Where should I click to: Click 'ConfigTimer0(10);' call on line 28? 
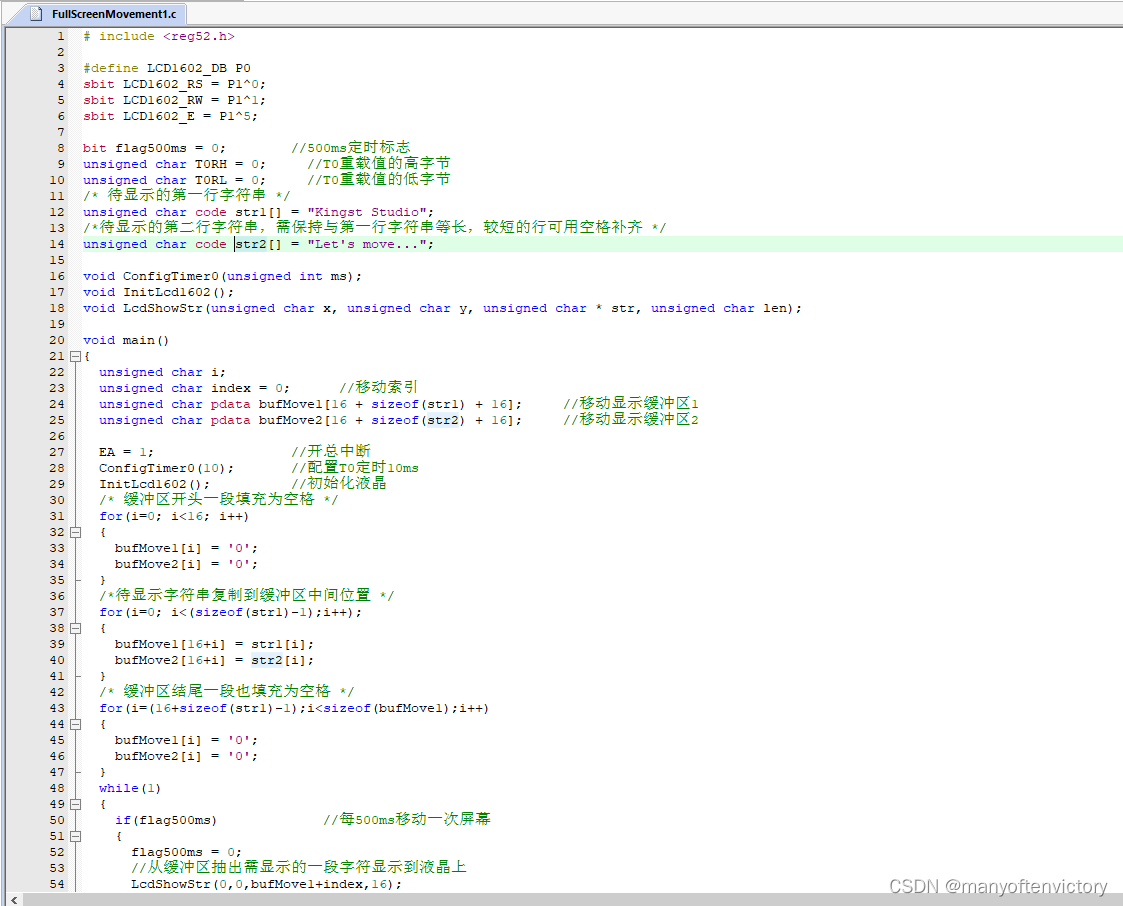[166, 468]
